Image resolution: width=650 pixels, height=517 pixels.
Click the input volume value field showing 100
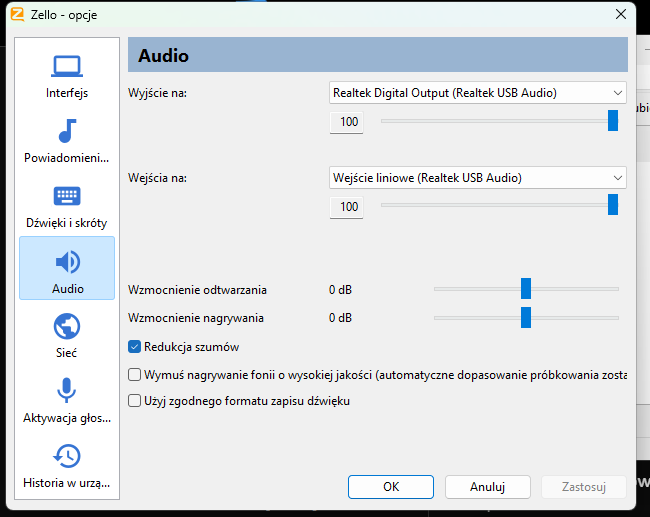tap(348, 207)
